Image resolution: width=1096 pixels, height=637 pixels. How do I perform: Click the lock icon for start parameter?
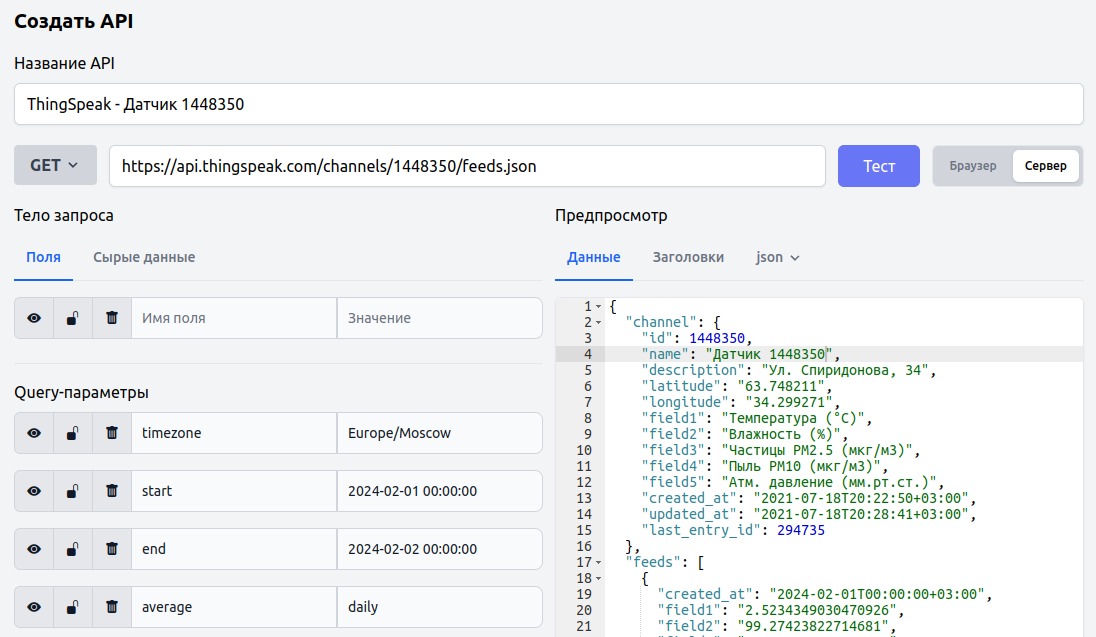coord(73,491)
